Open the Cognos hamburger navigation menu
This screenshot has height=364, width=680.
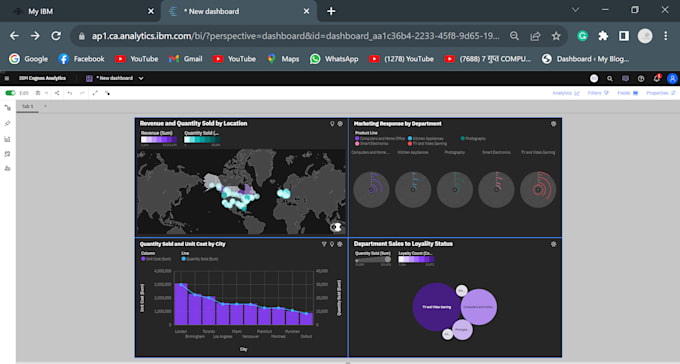pos(7,79)
